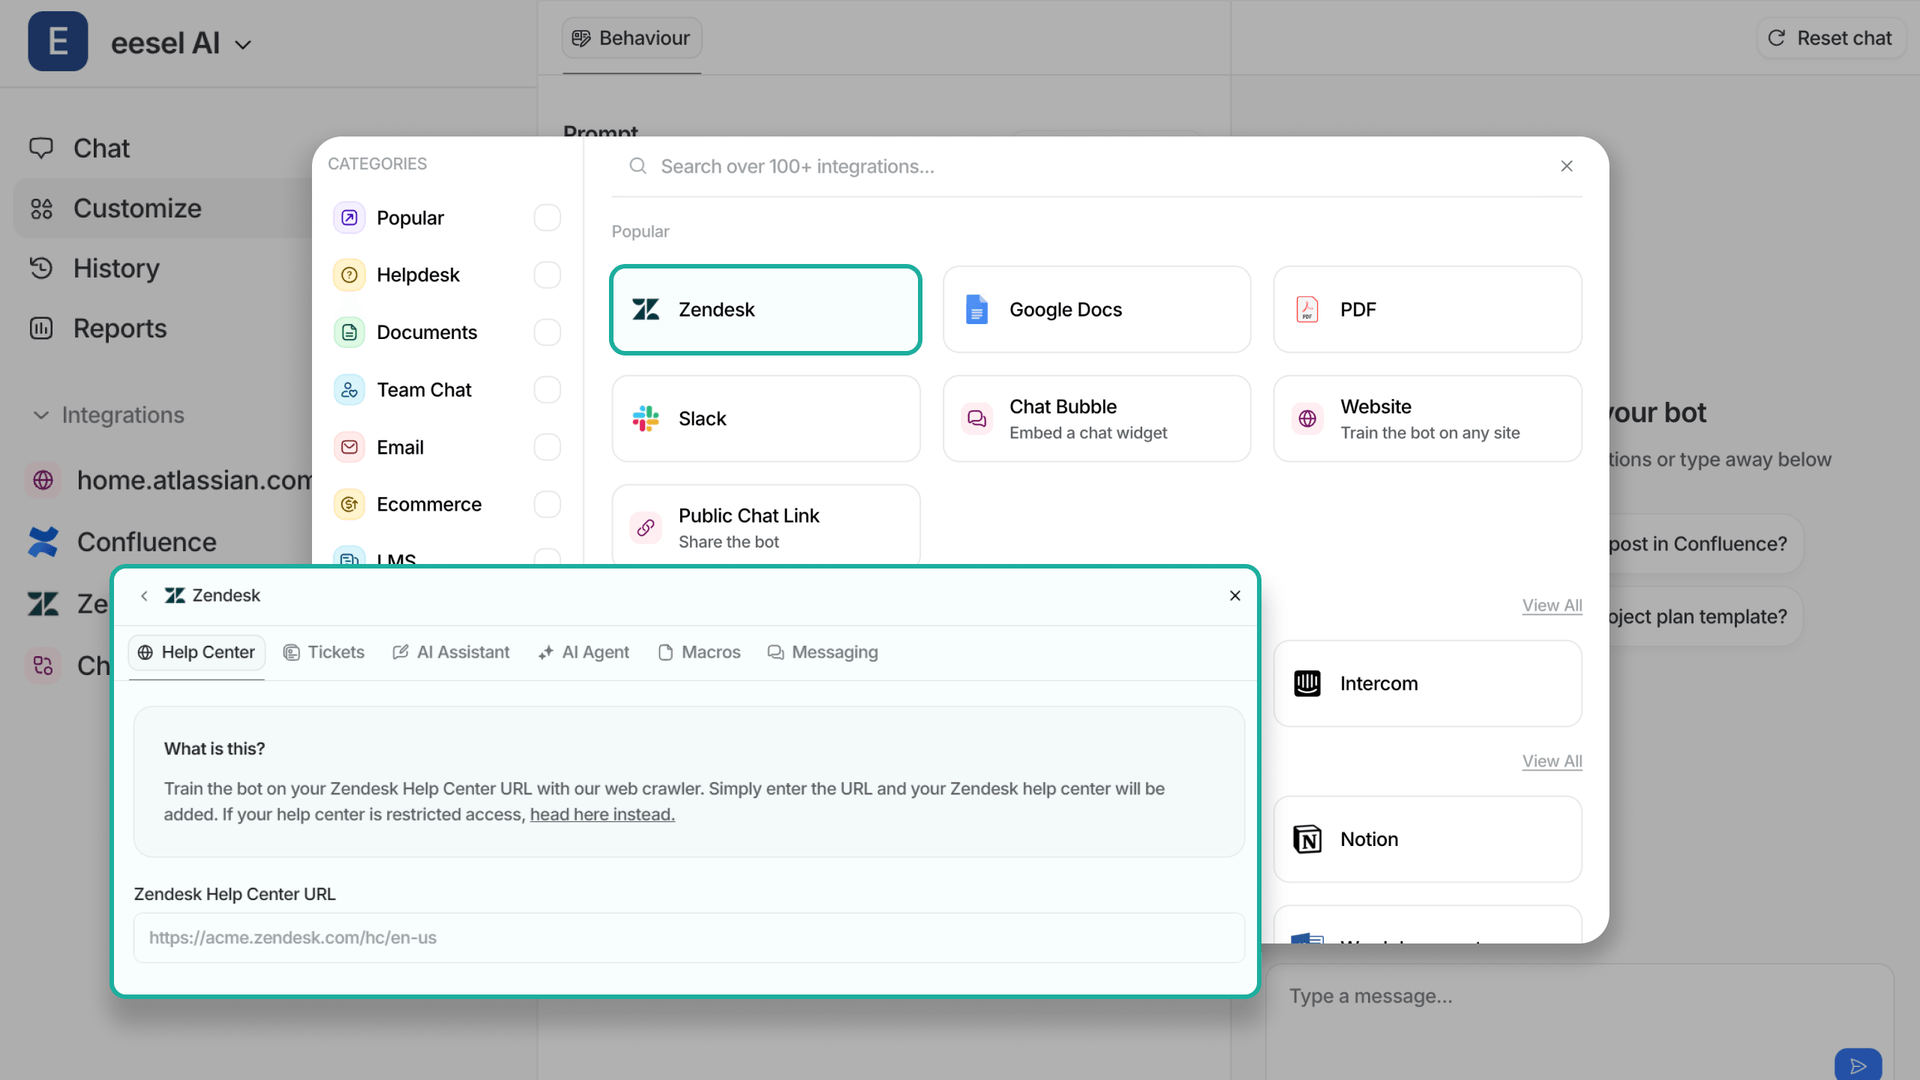The image size is (1920, 1080).
Task: Close the Zendesk setup panel
Action: (1235, 596)
